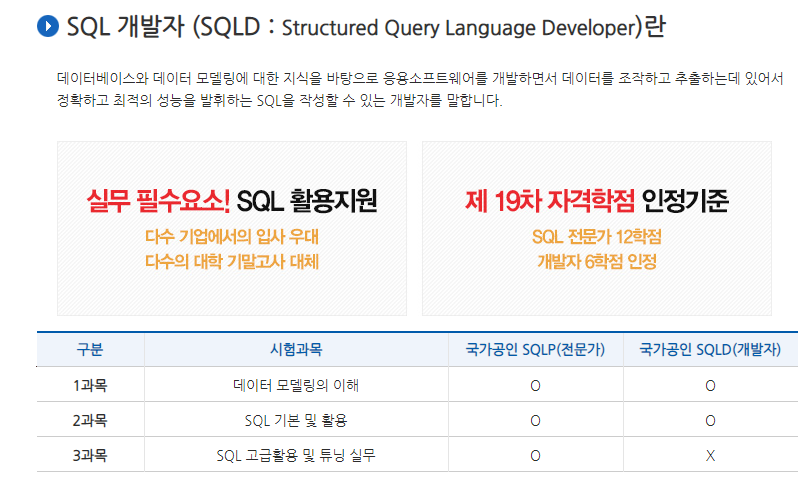Select the '3과목' row label
This screenshot has height=482, width=812.
click(x=90, y=456)
